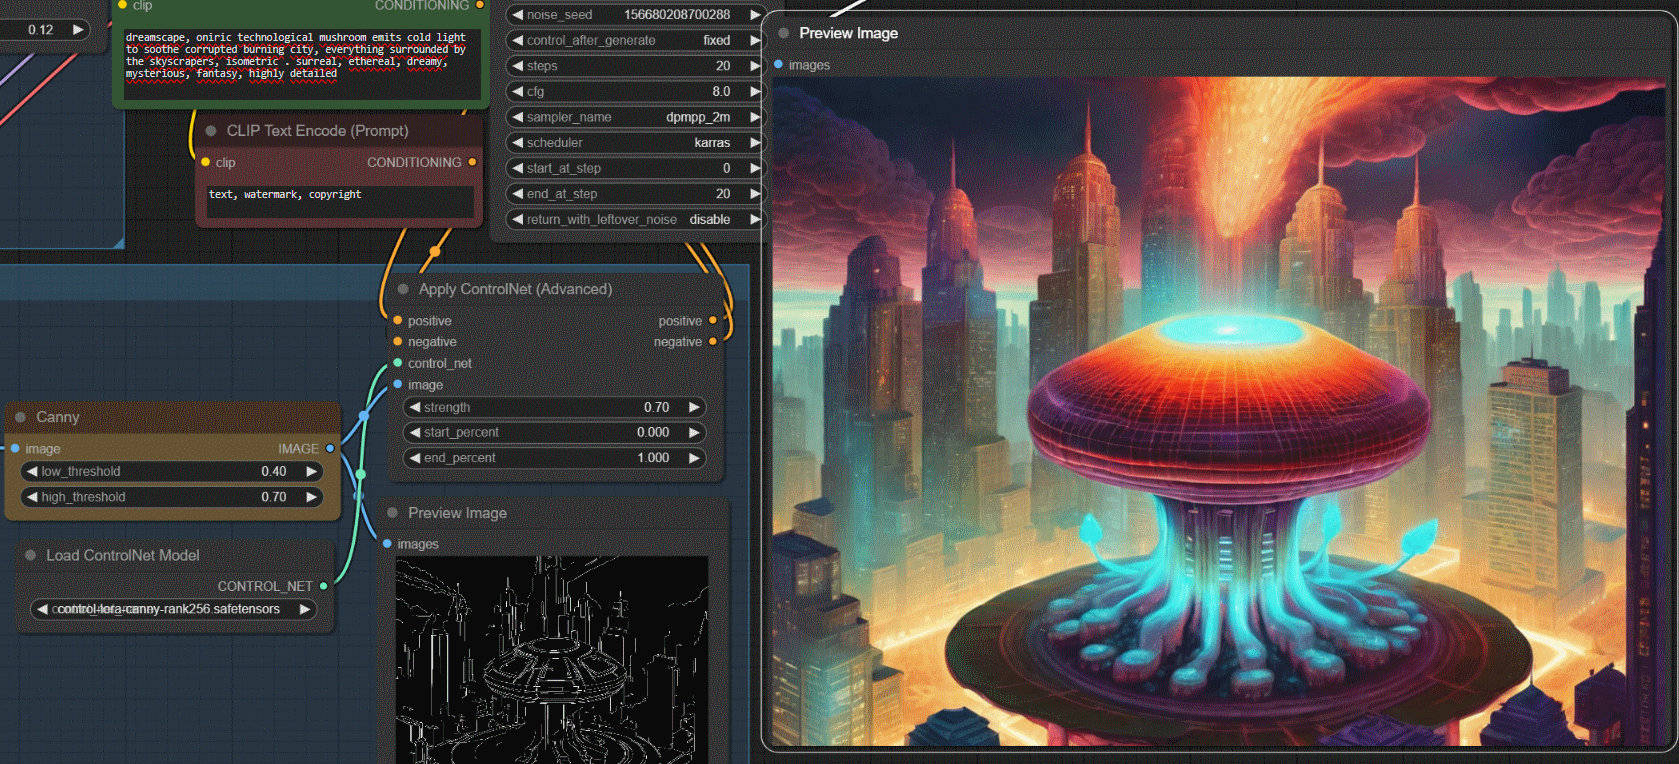Image resolution: width=1679 pixels, height=764 pixels.
Task: Click the right arrow on noise_seed
Action: (754, 15)
